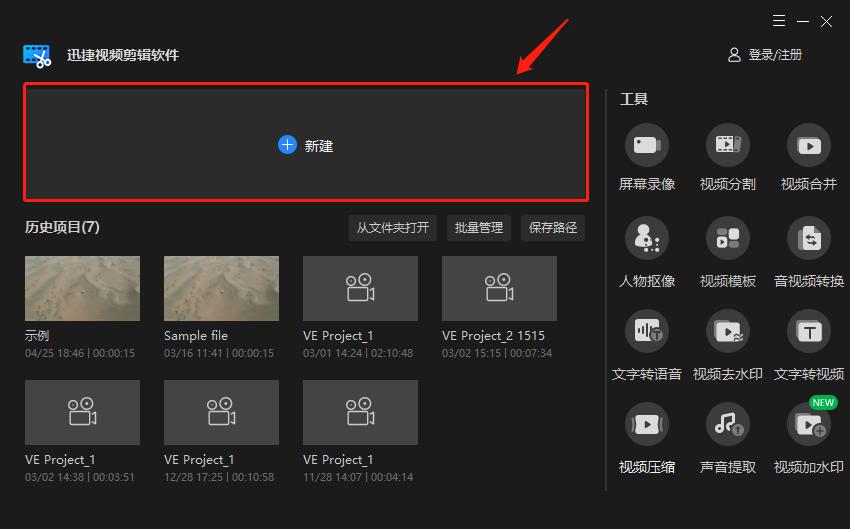Open VE Project_1 dated 11/28 14:07
This screenshot has width=850, height=529.
(x=360, y=412)
